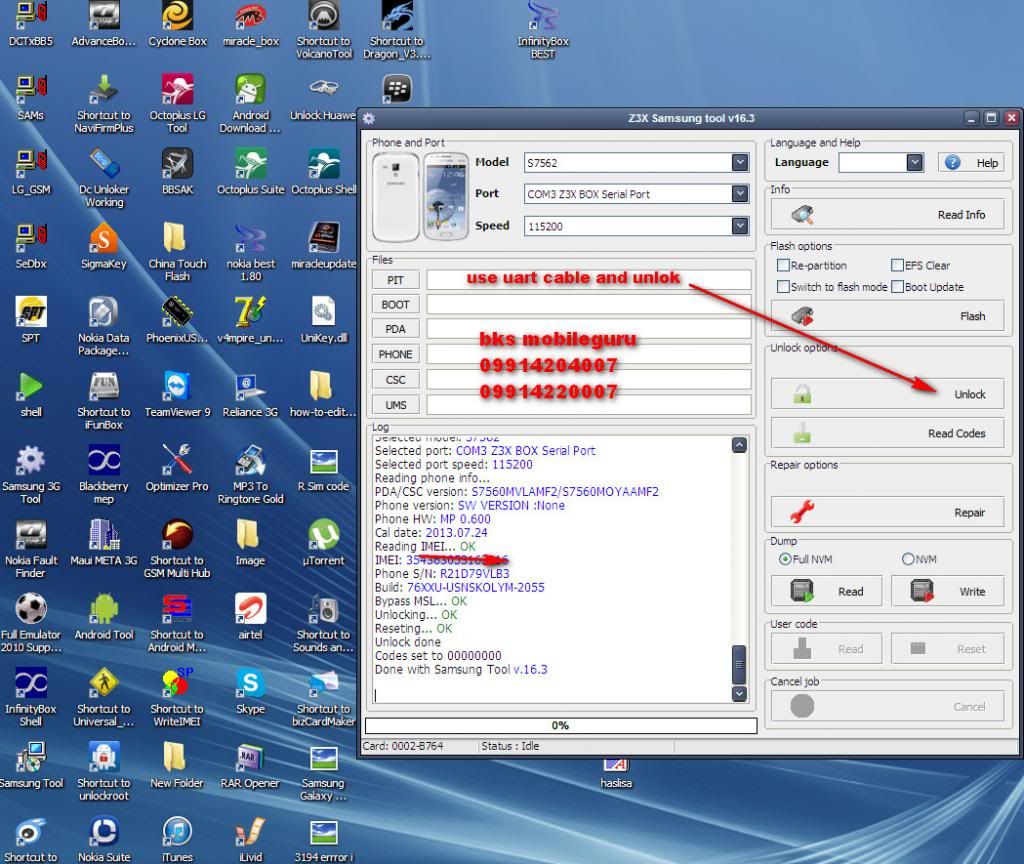The height and width of the screenshot is (864, 1024).
Task: Open the Language dropdown
Action: coord(915,162)
